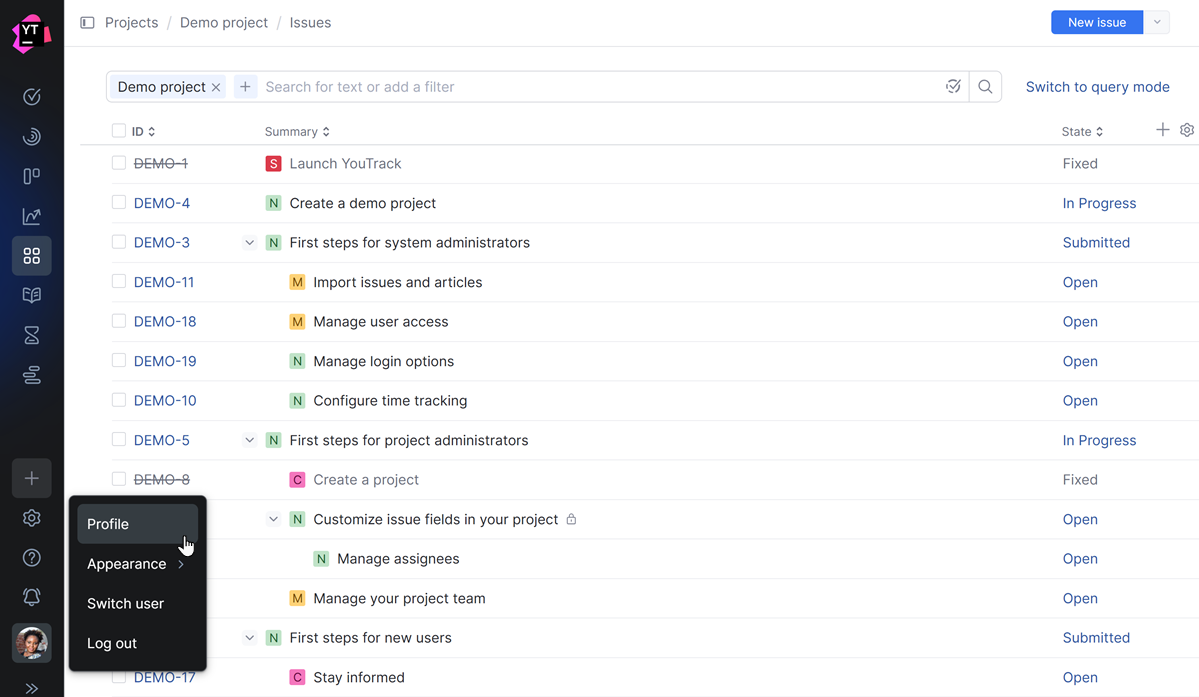This screenshot has width=1199, height=697.
Task: Click the help question mark icon
Action: click(31, 558)
